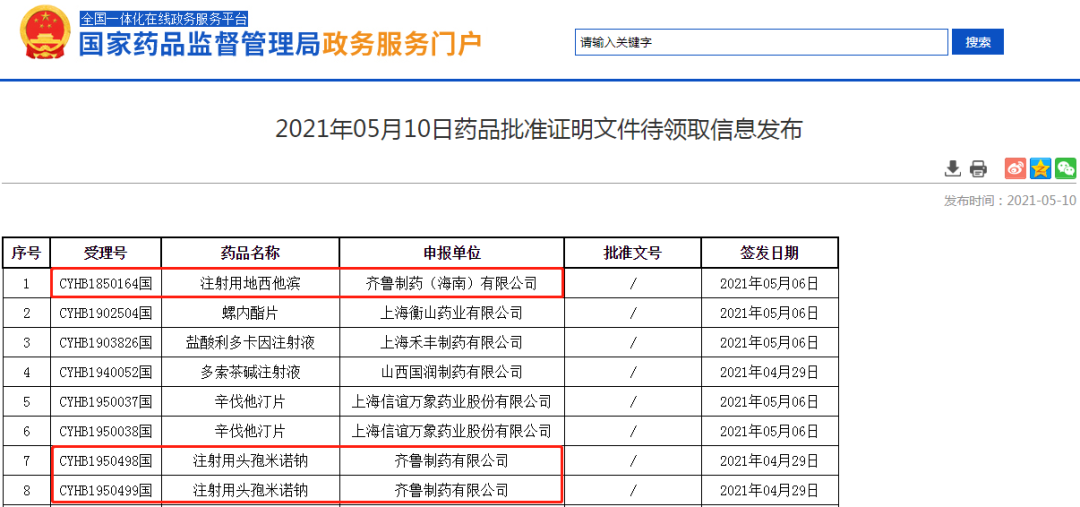Screen dimensions: 1080x507
Task: Select the page title 2021年05月10日药品批准证明文件待领取信息发布
Action: point(539,130)
